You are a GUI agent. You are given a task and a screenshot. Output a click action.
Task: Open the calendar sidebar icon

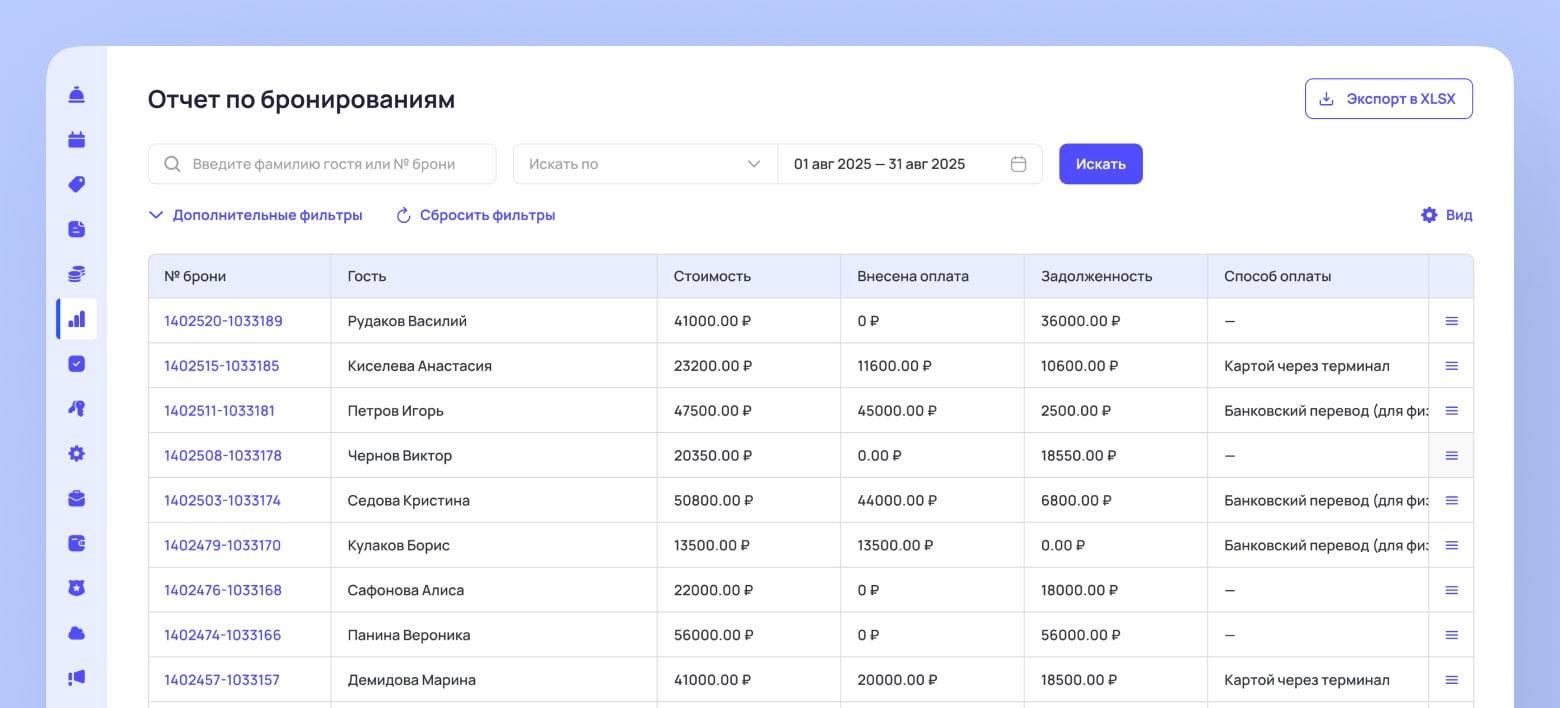click(76, 140)
